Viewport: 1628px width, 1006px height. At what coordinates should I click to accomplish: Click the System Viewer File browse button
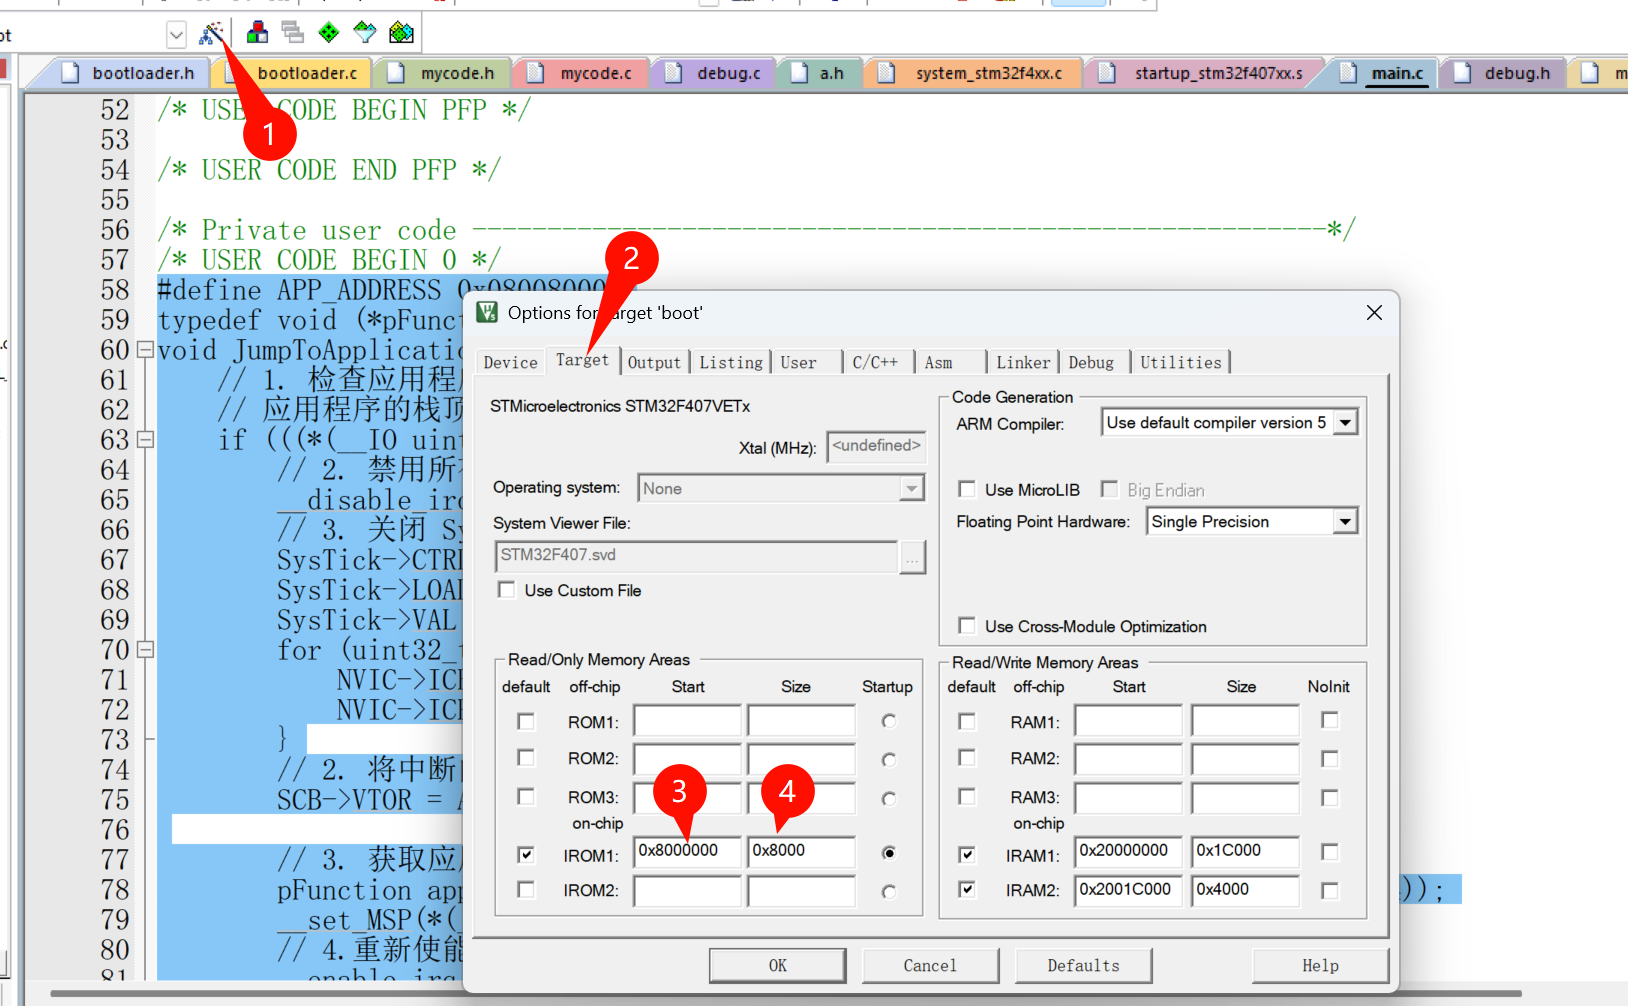pyautogui.click(x=912, y=557)
